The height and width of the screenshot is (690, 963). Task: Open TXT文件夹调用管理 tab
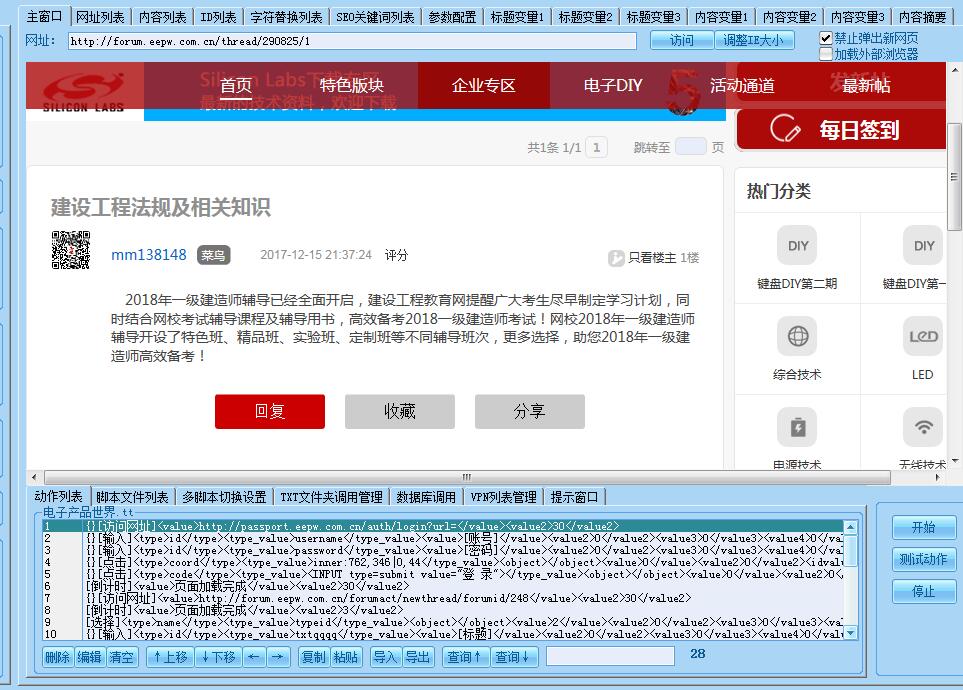pyautogui.click(x=332, y=497)
